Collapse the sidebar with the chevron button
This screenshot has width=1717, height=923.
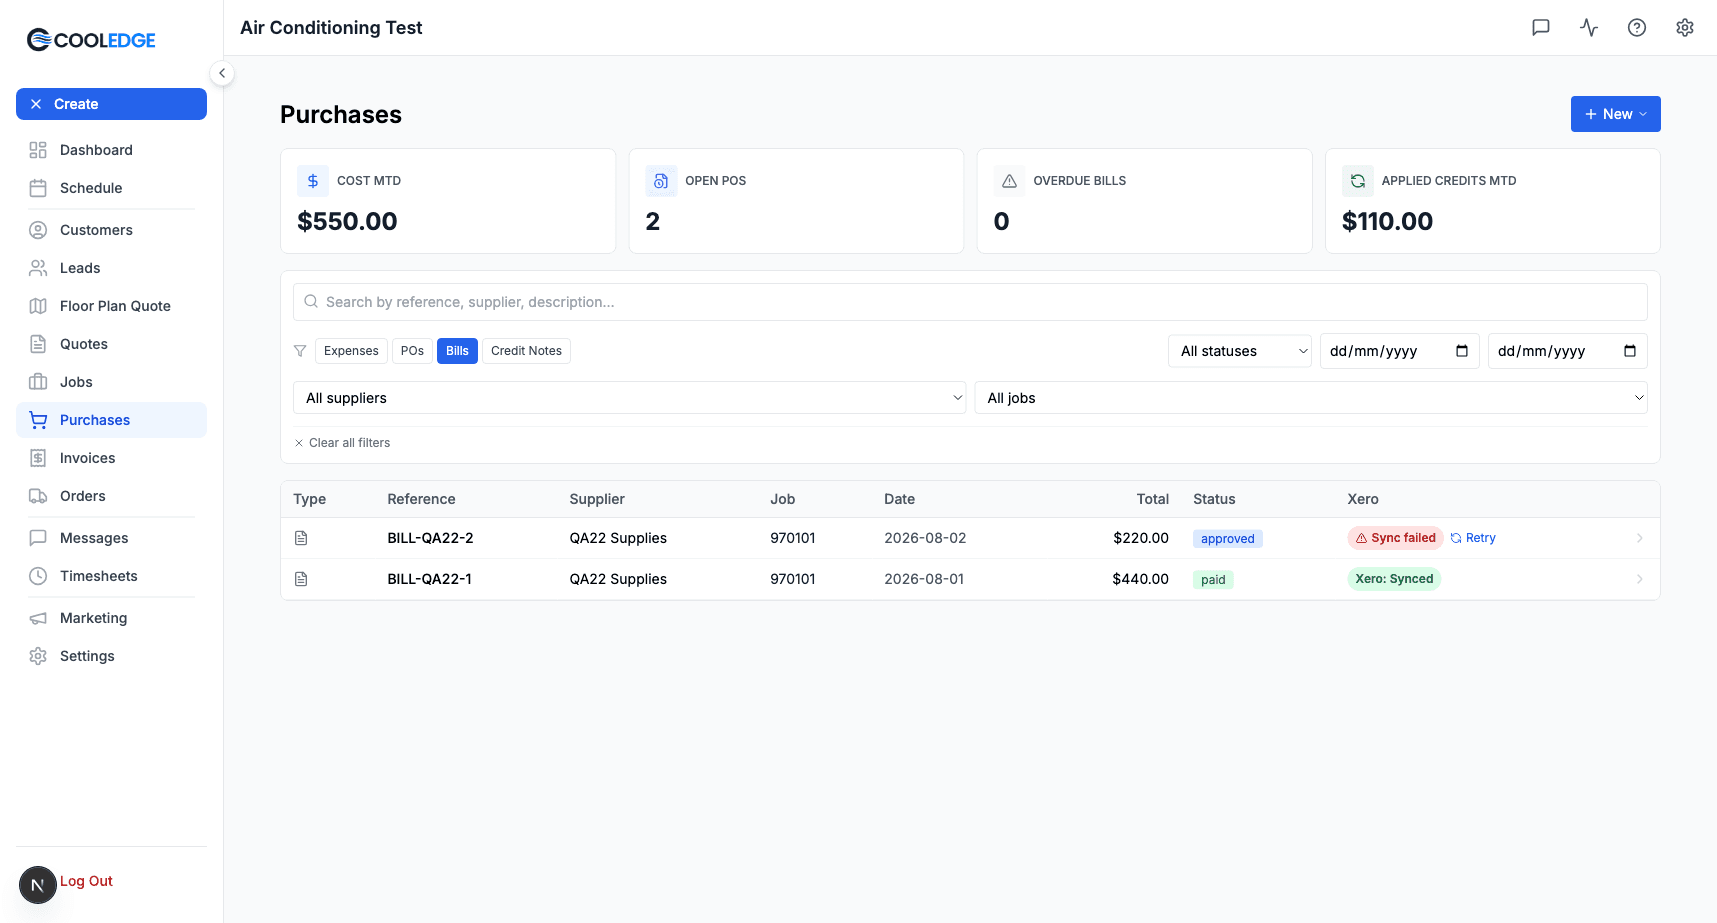tap(222, 73)
